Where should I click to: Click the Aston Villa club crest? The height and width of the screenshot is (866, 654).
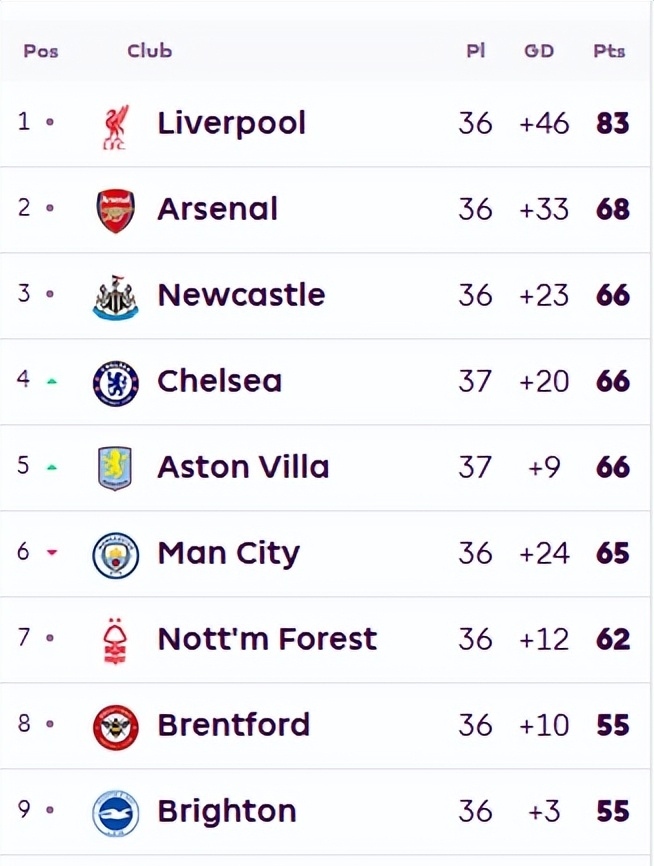coord(115,468)
